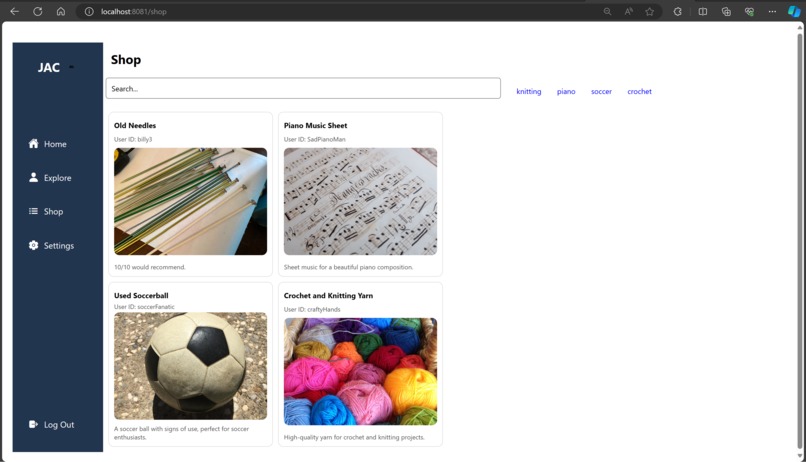Focus the shop Search field
This screenshot has height=462, width=806.
[303, 88]
